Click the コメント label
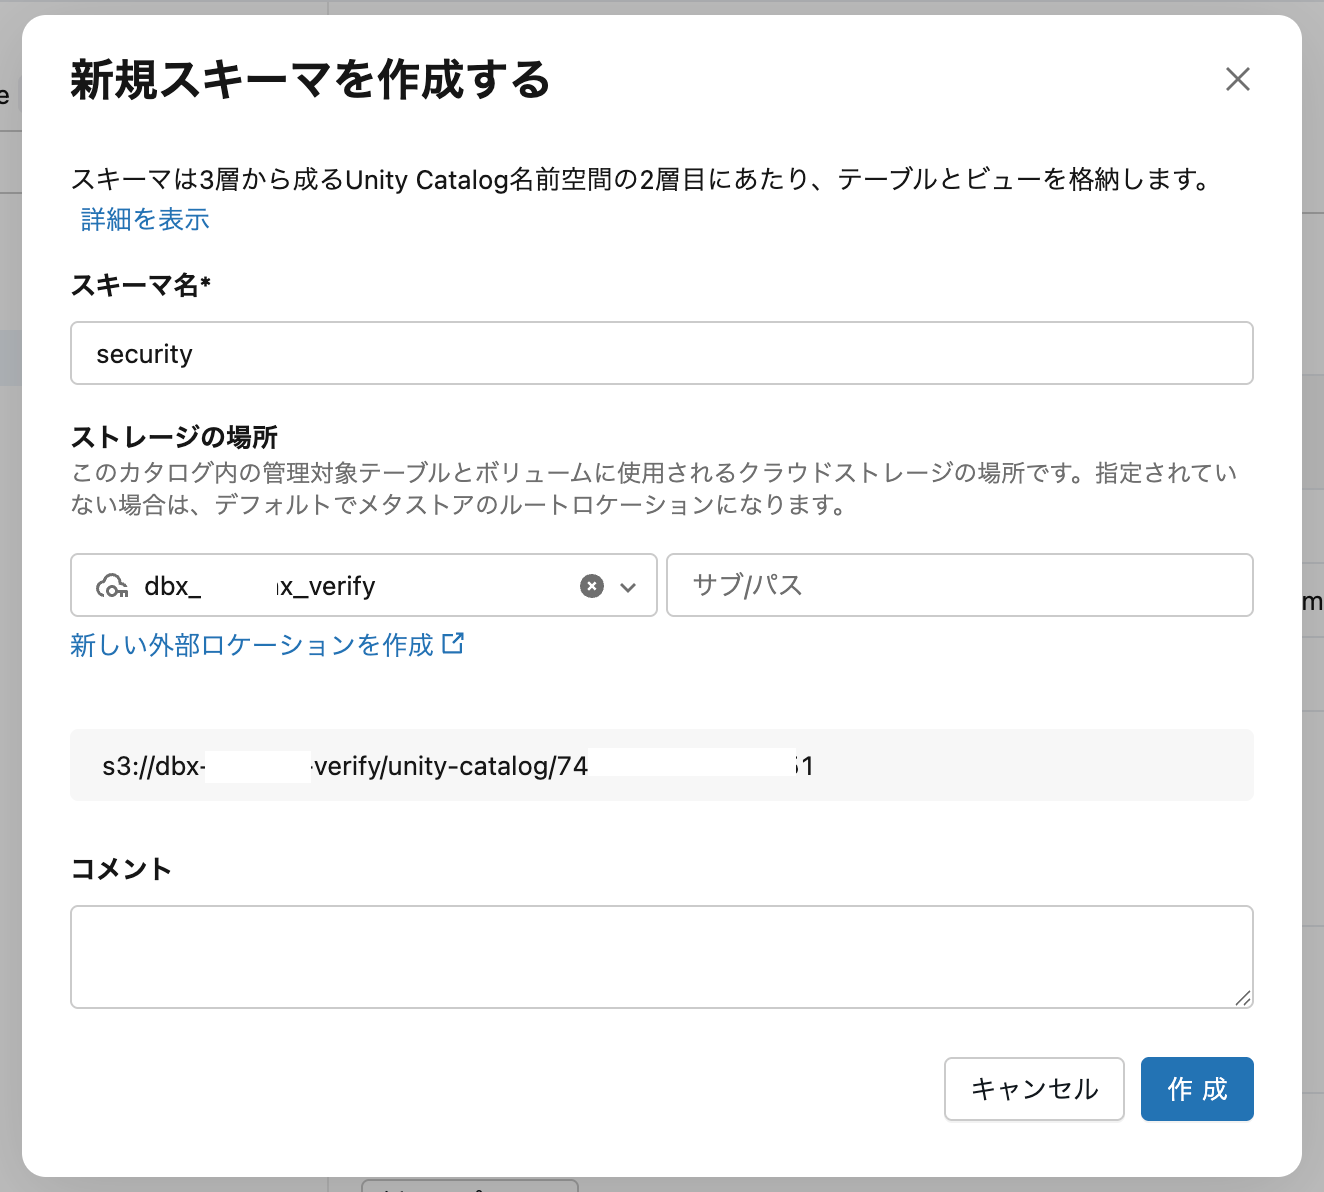The image size is (1324, 1192). point(121,869)
